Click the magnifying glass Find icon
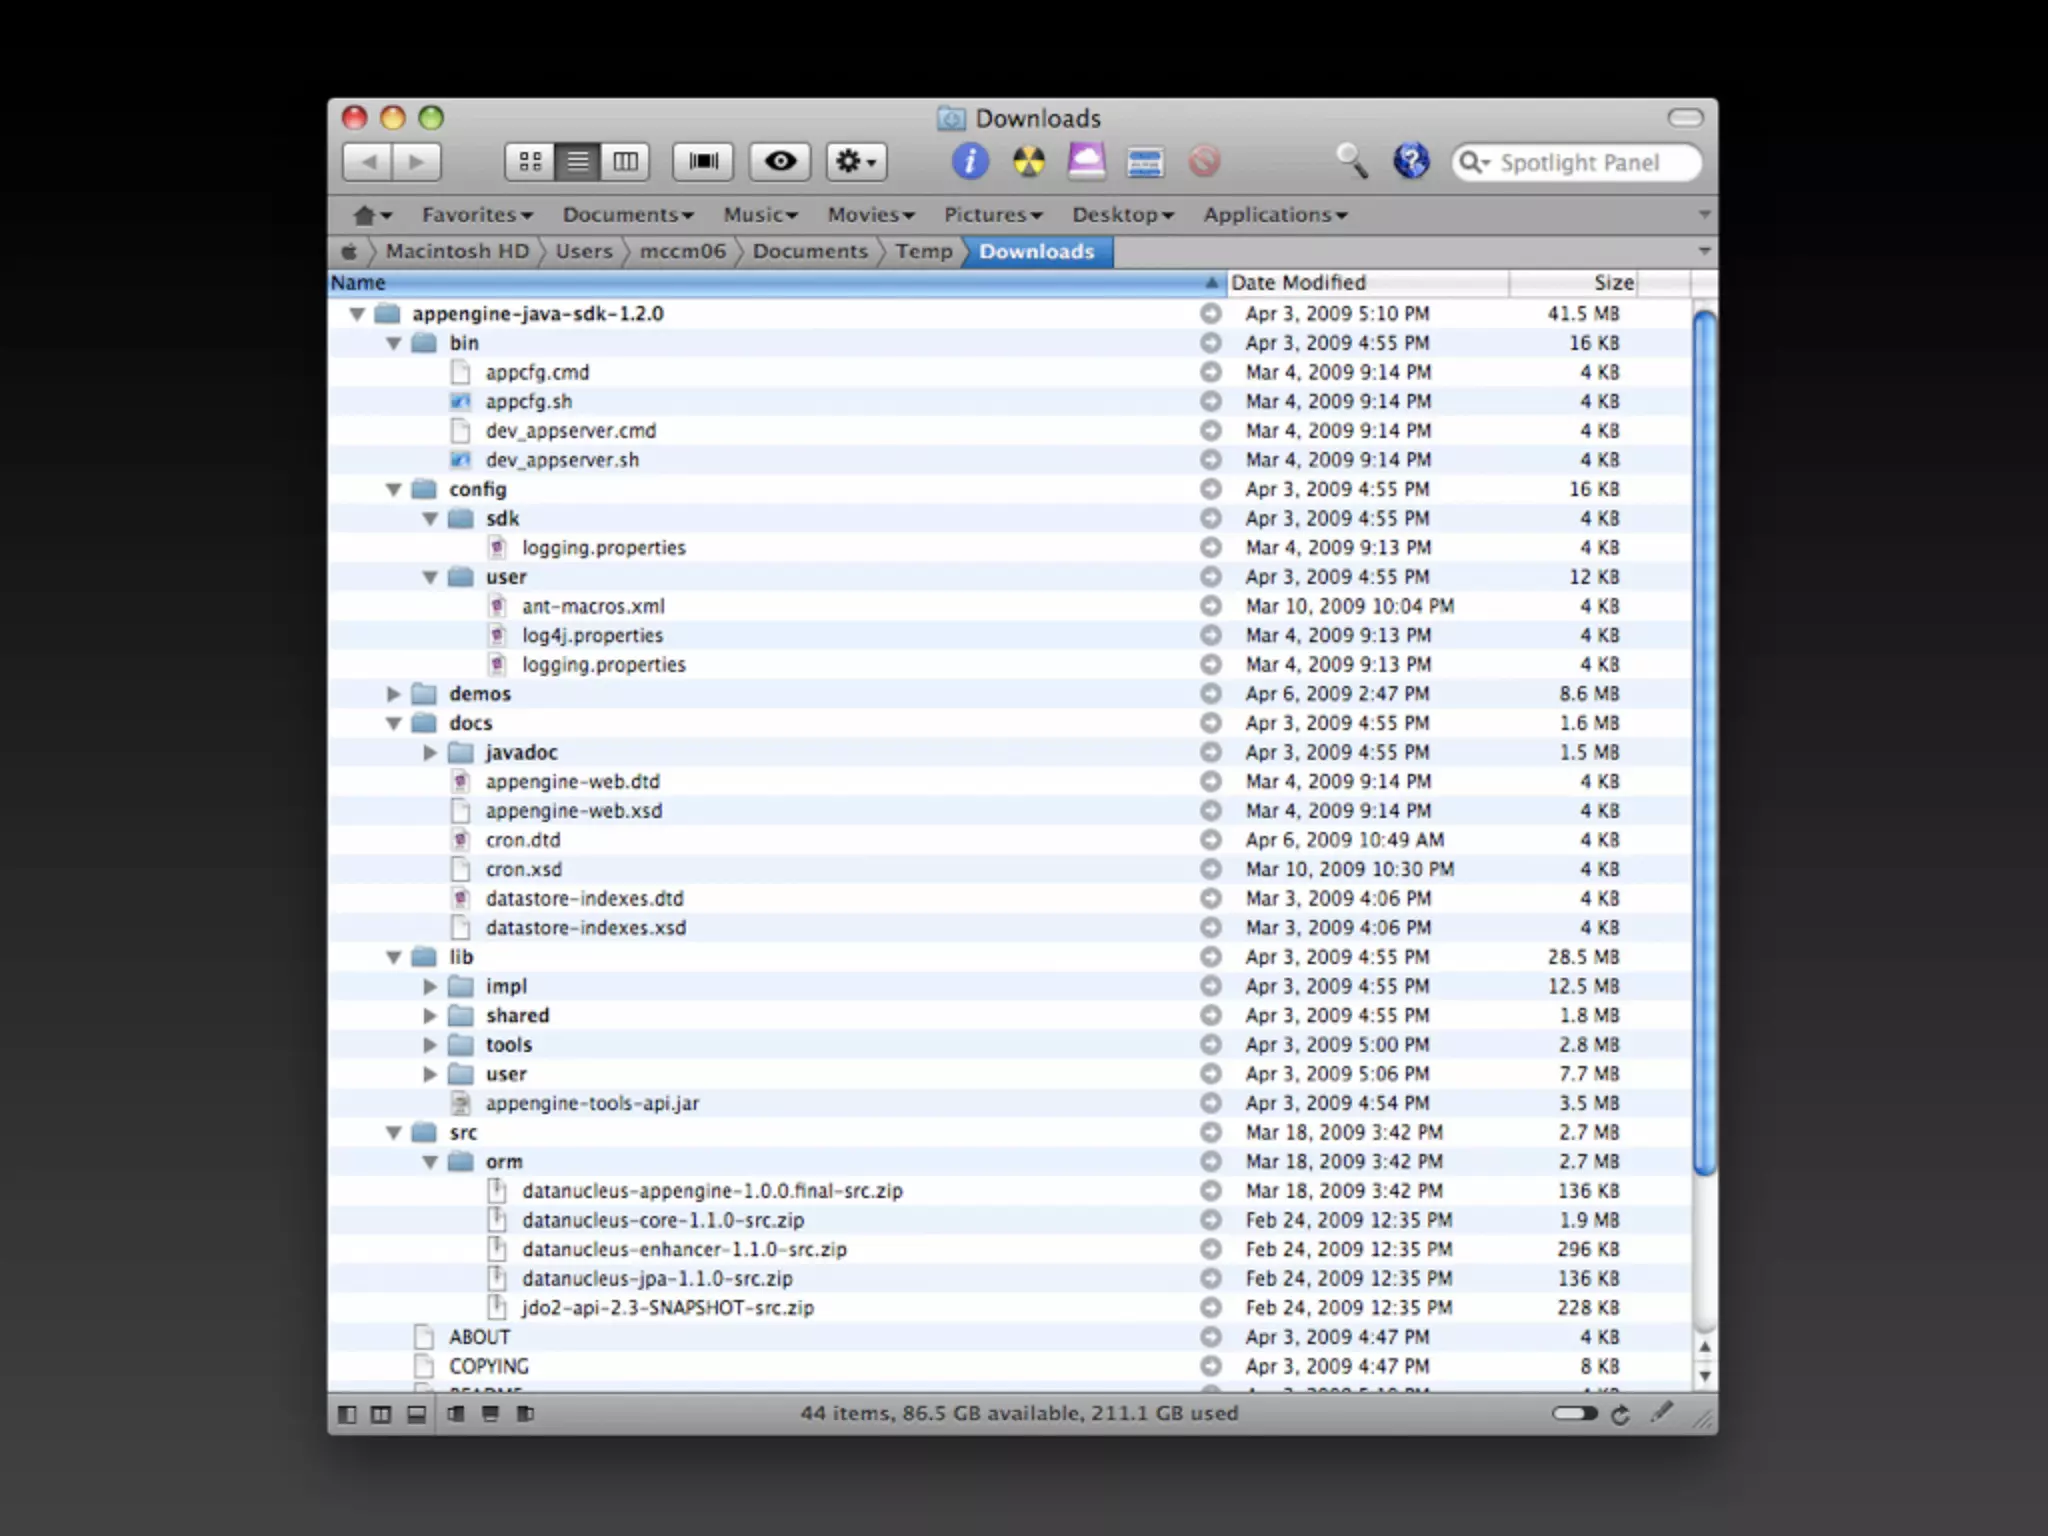Viewport: 2048px width, 1536px height. click(x=1351, y=160)
